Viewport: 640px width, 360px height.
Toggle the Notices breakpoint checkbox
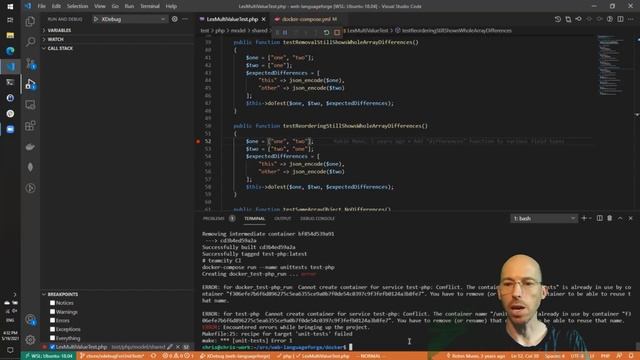click(x=52, y=303)
